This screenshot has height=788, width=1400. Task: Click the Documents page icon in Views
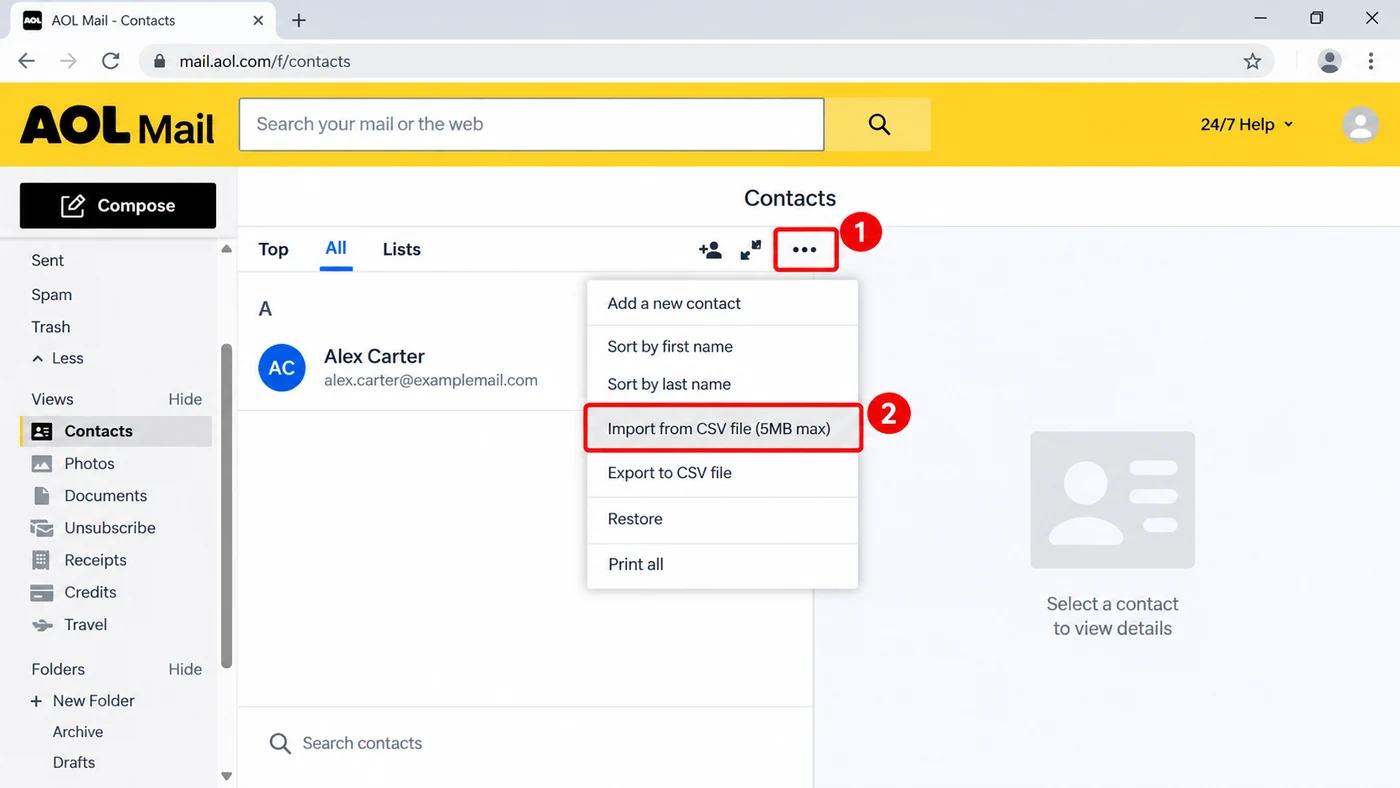point(42,496)
